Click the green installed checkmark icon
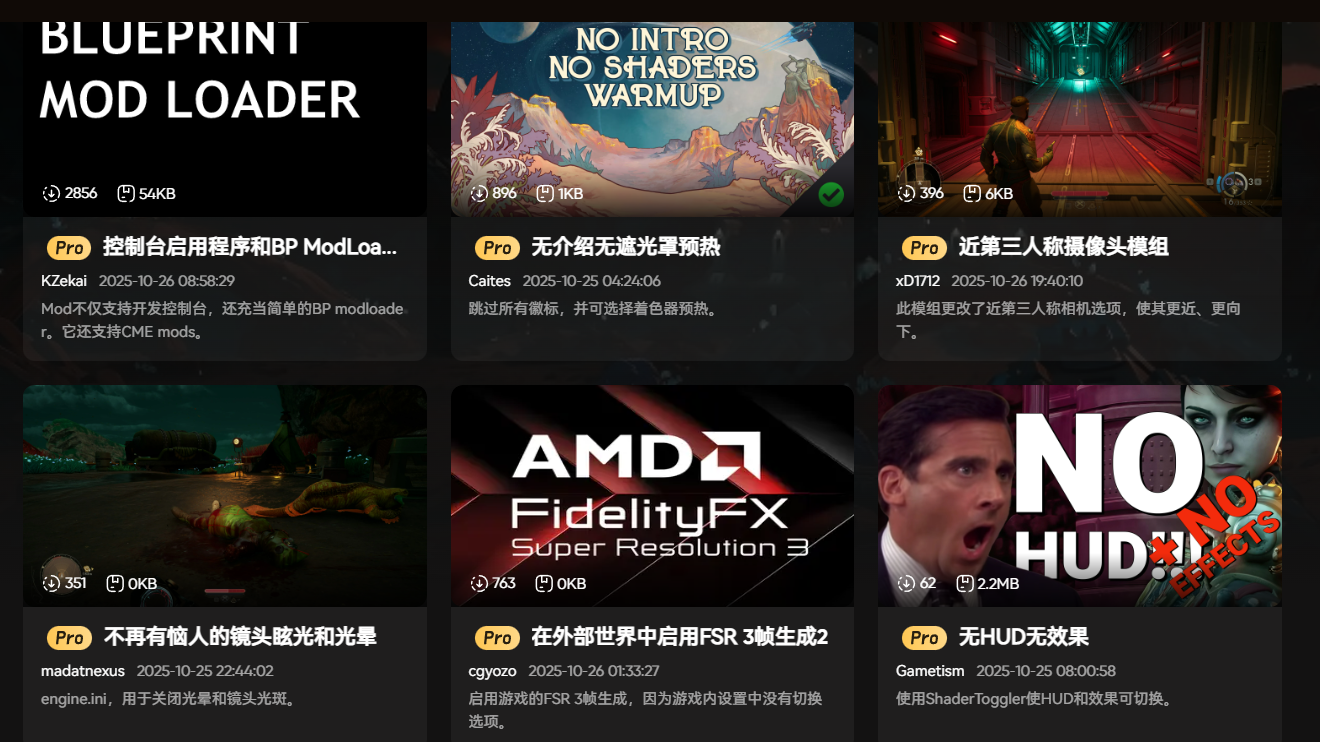1320x742 pixels. (831, 194)
